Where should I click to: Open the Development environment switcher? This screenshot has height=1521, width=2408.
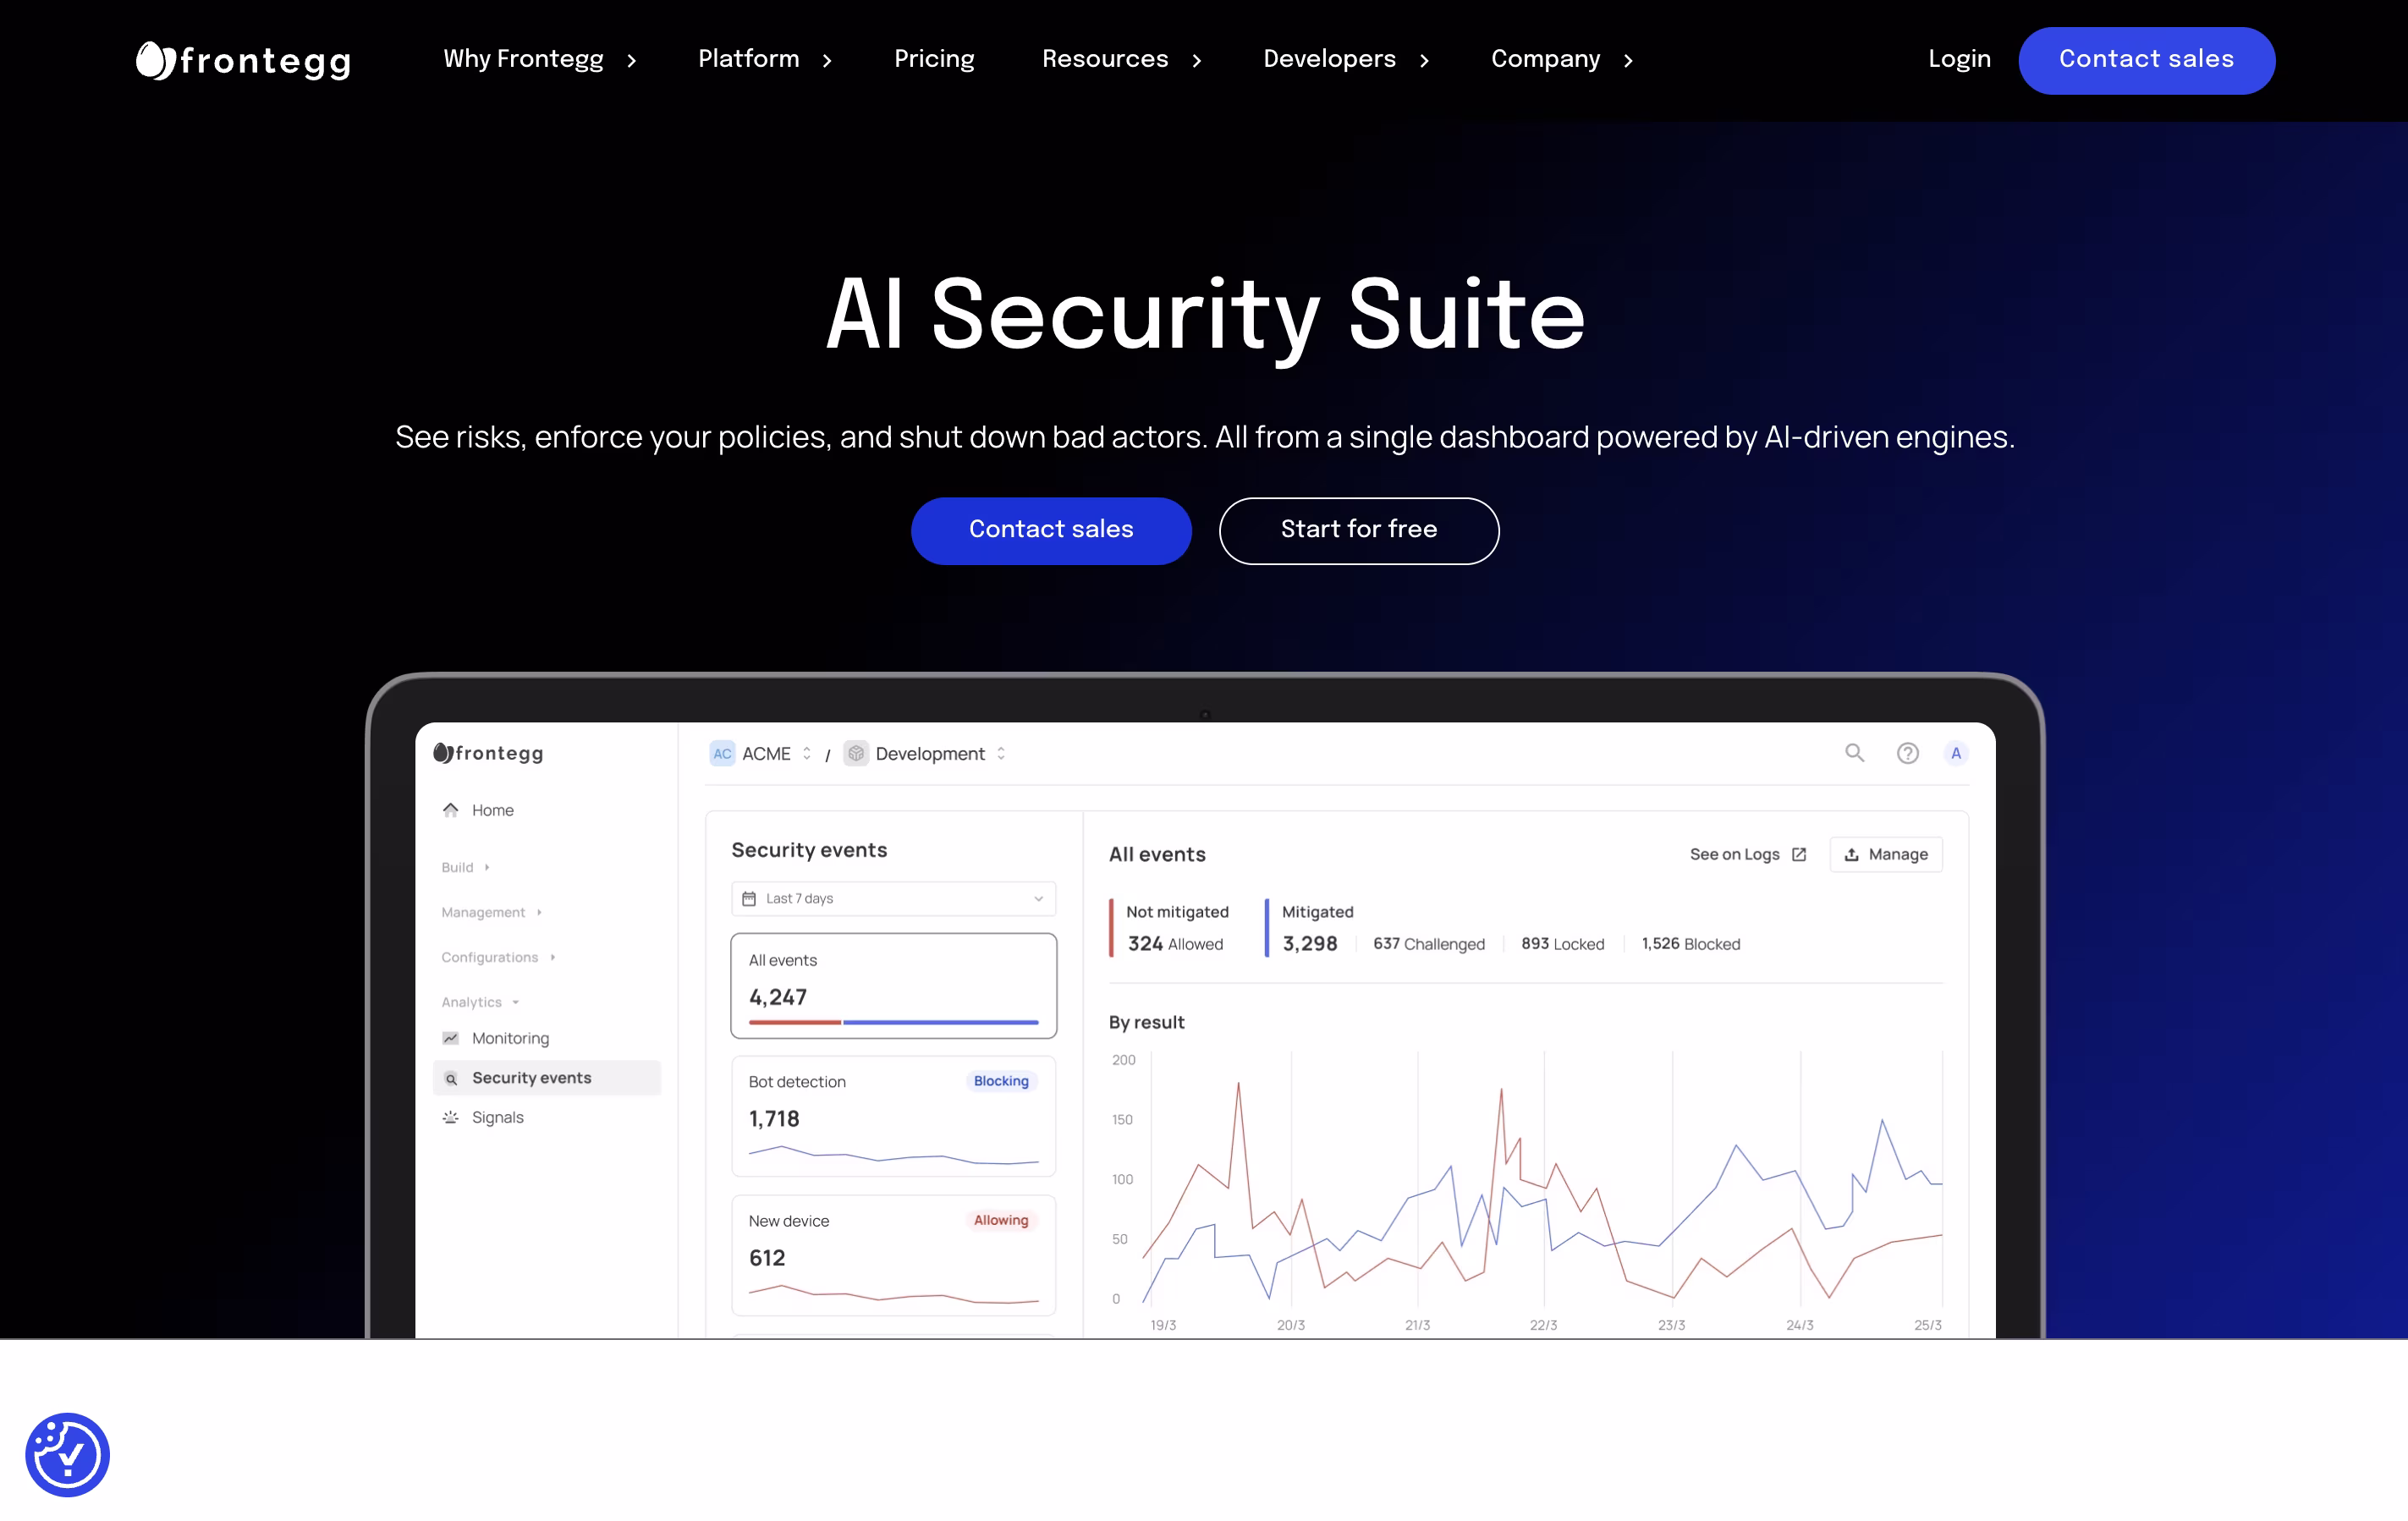(925, 753)
